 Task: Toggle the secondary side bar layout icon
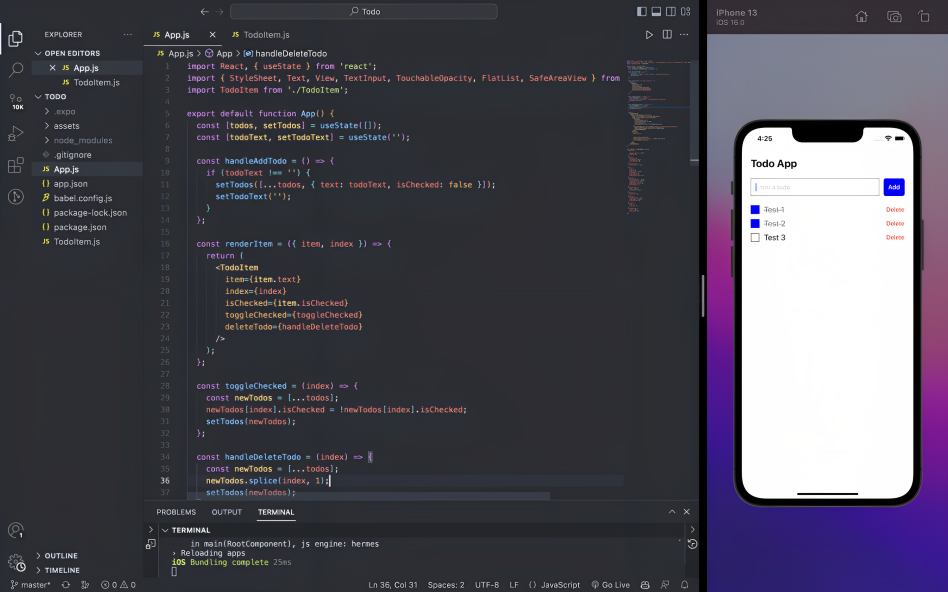click(671, 11)
